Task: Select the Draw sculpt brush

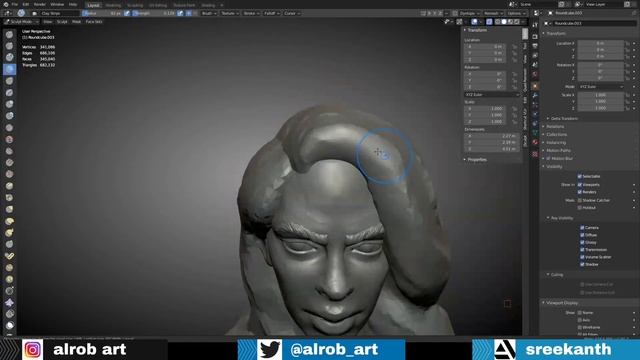Action: pyautogui.click(x=9, y=35)
